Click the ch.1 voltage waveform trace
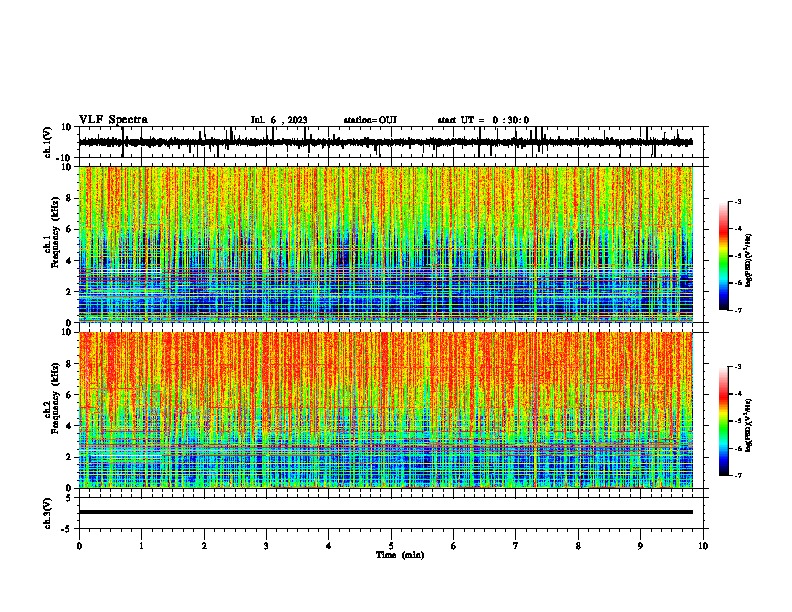The image size is (792, 612). coord(385,142)
